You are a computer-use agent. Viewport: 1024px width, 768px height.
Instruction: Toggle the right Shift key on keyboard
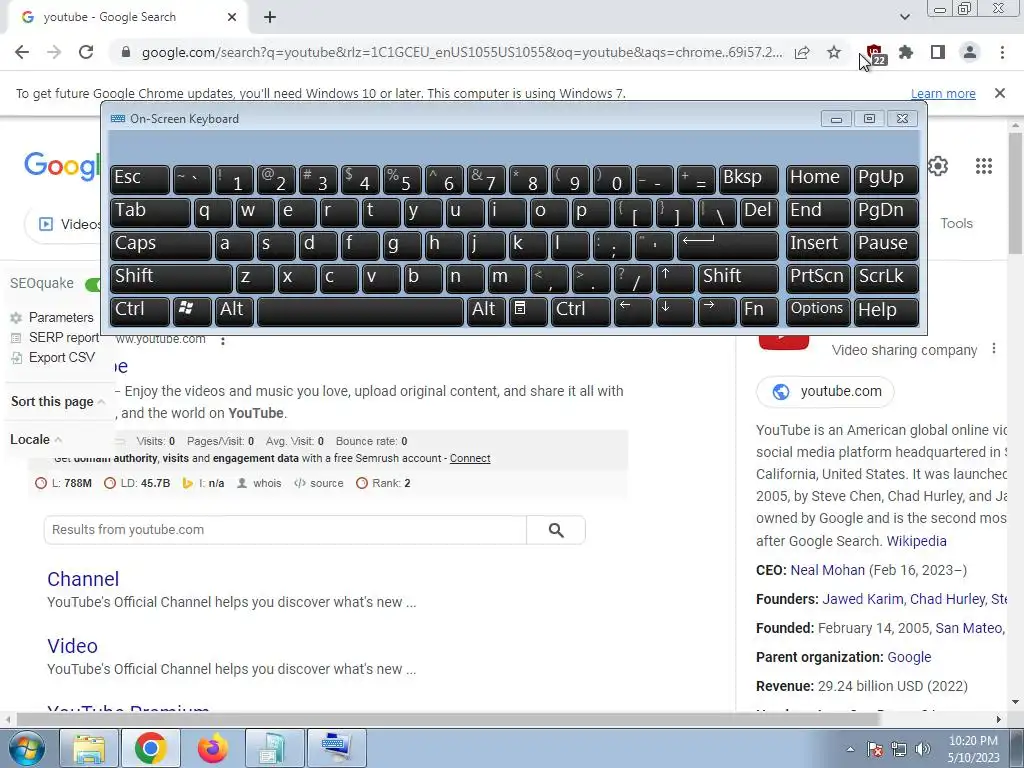click(x=738, y=278)
